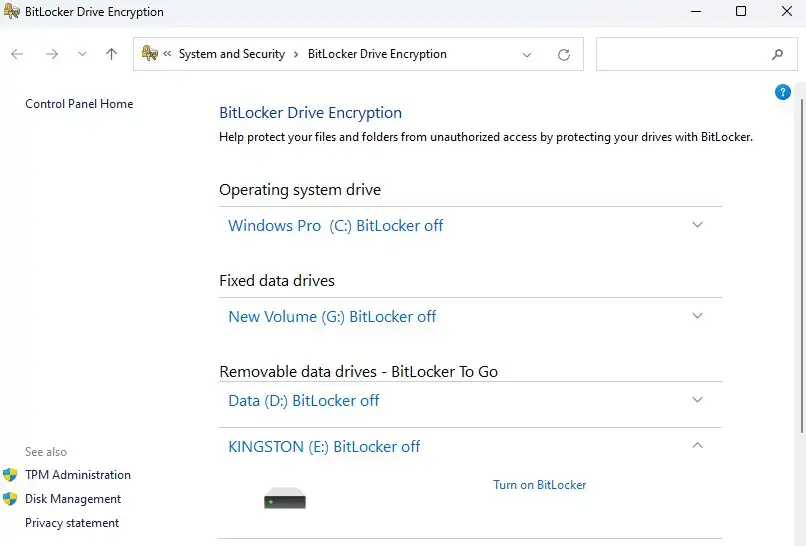Open Disk Management link

click(73, 499)
